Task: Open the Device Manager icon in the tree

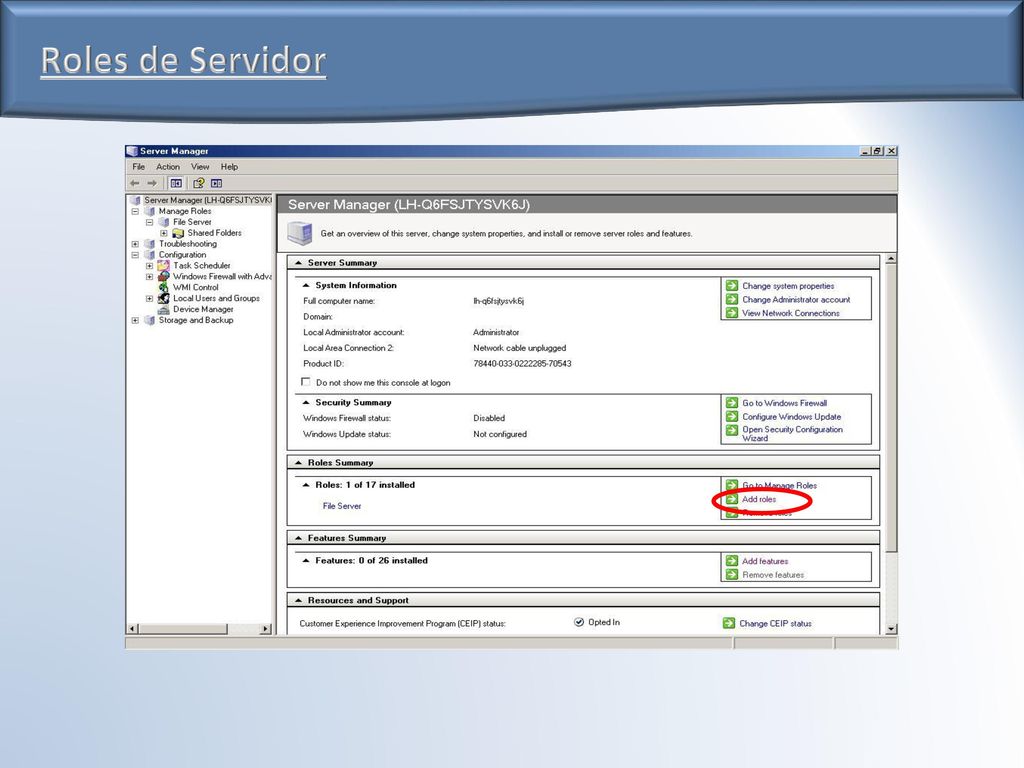Action: (163, 310)
